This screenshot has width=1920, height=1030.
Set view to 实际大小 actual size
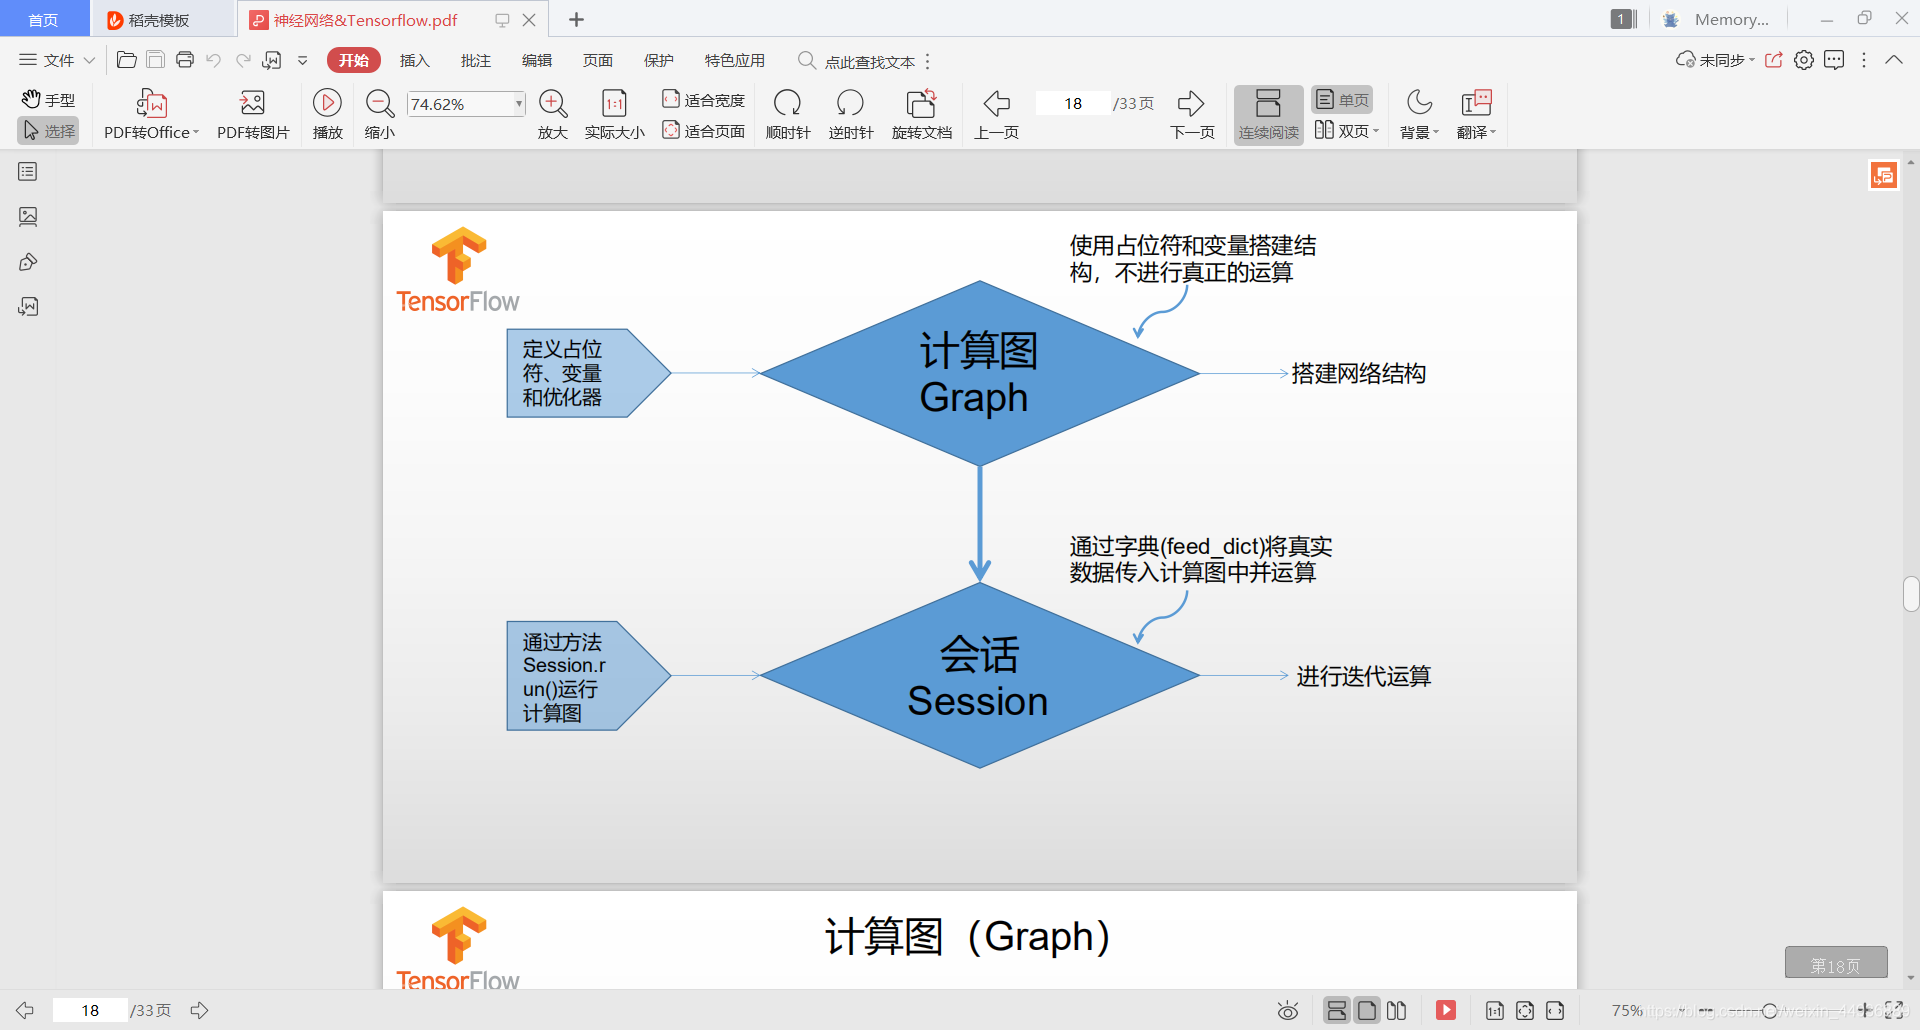pos(615,115)
